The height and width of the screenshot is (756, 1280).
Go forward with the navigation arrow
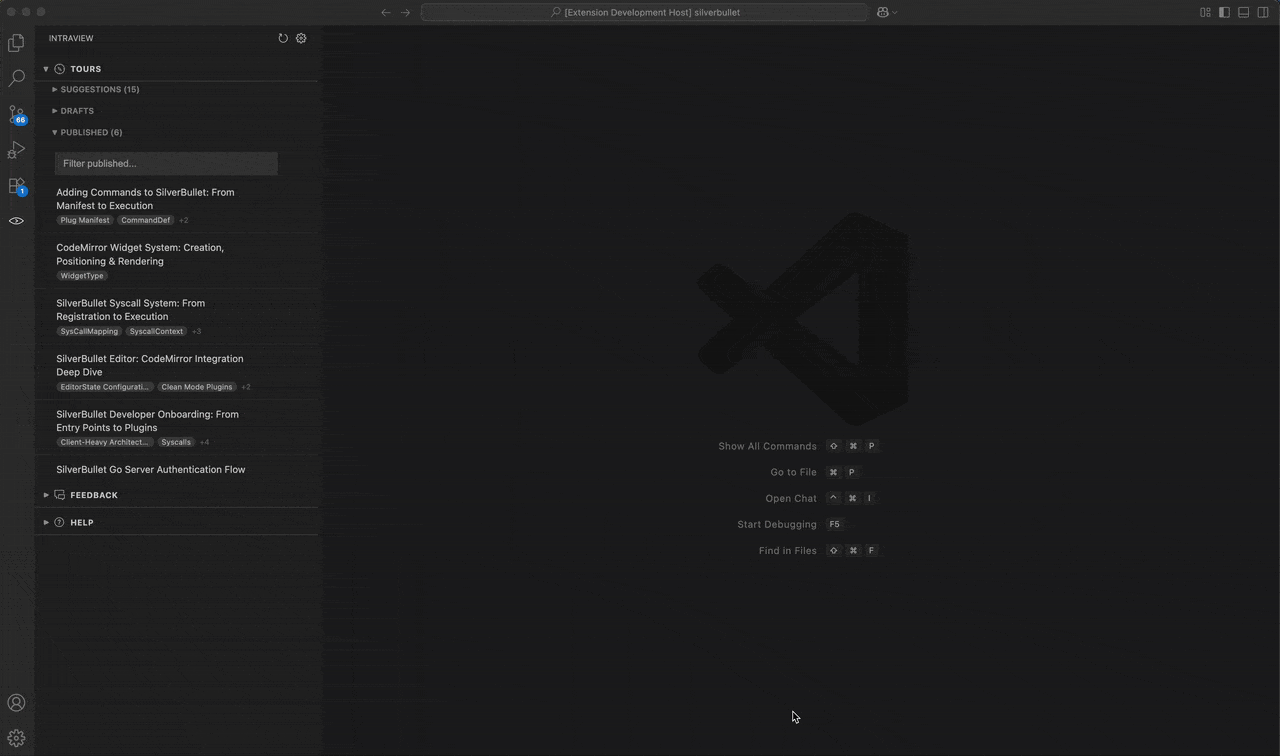coord(405,12)
